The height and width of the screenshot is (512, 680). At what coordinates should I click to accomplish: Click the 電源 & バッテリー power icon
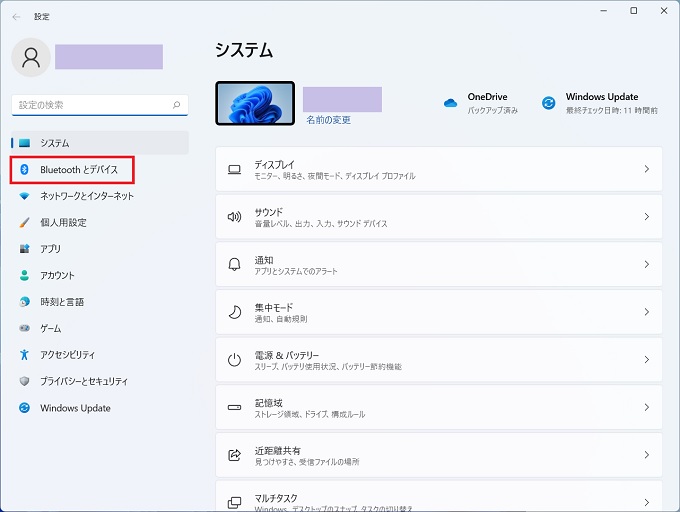point(235,360)
